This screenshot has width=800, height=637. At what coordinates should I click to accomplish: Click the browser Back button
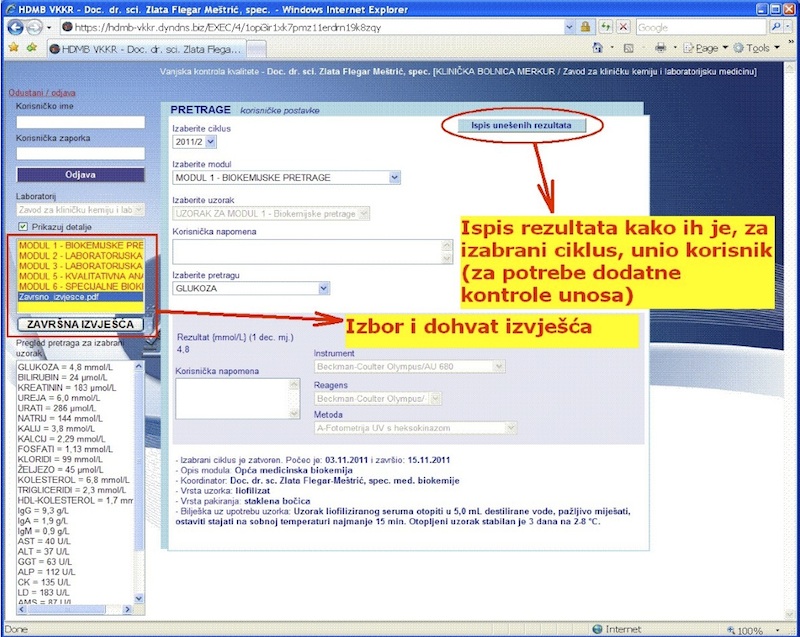coord(14,27)
